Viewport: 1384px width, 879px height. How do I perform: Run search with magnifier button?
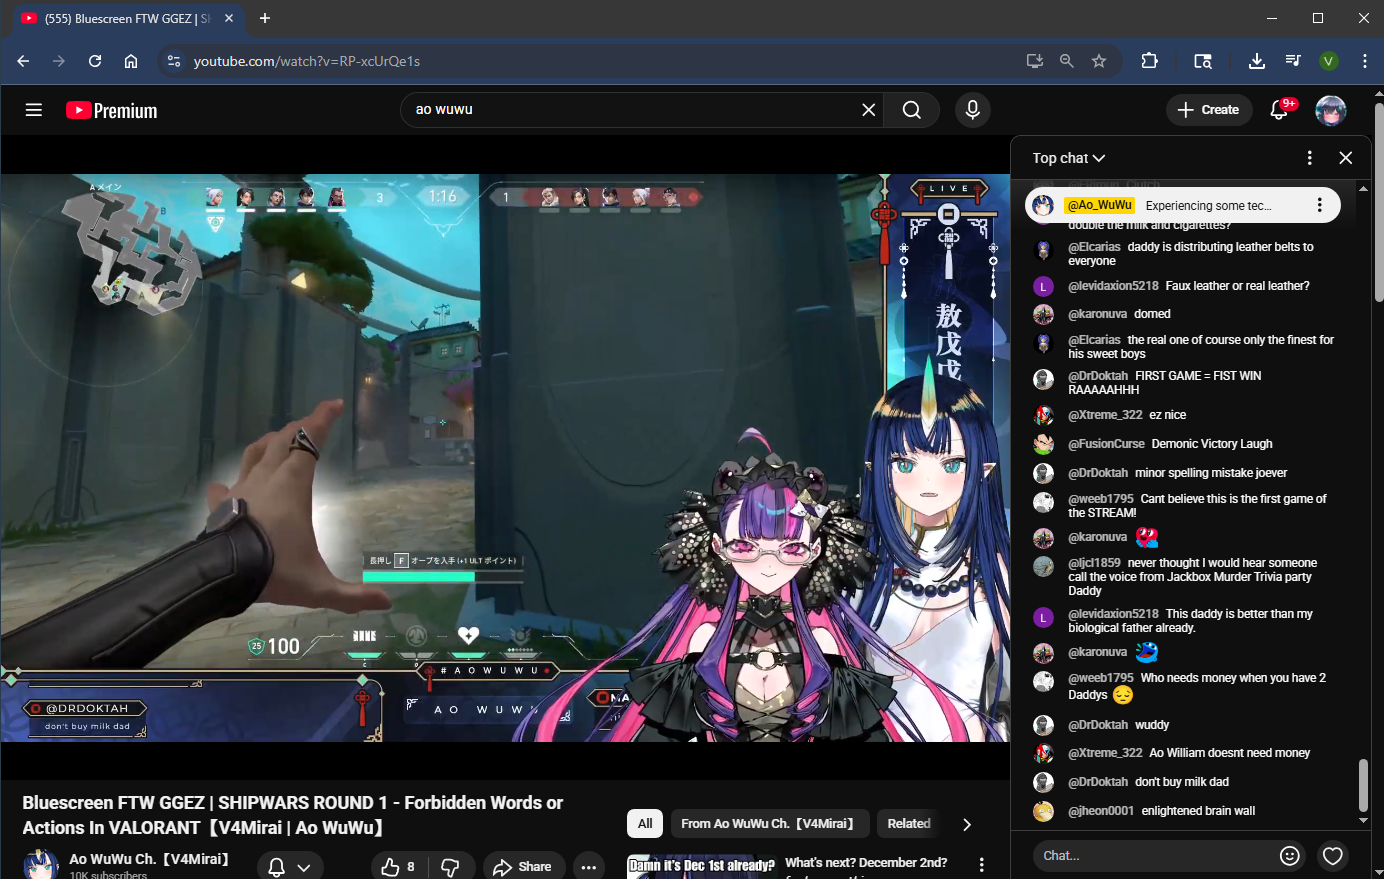[911, 110]
